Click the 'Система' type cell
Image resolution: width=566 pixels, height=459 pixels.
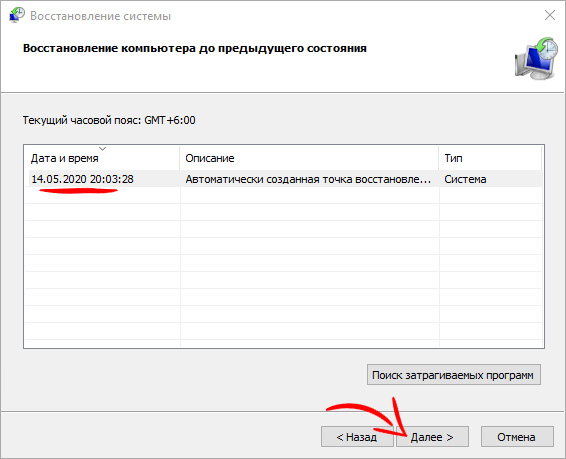click(x=465, y=179)
